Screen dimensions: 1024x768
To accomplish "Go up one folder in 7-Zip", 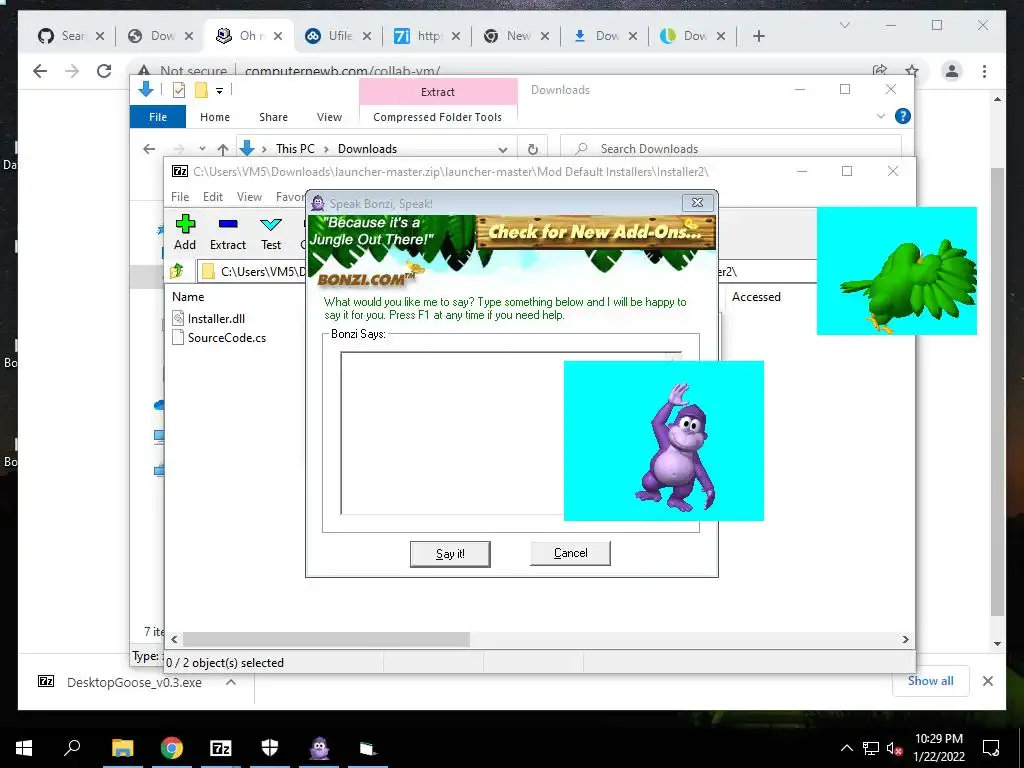I will (x=176, y=271).
